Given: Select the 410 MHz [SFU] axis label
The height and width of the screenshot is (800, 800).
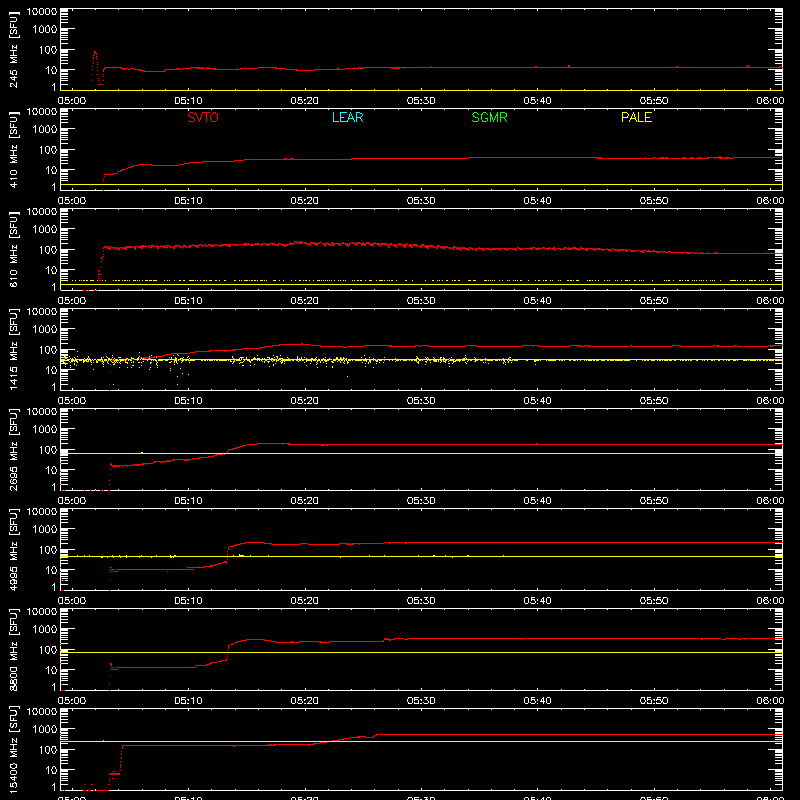Looking at the screenshot, I should tap(14, 150).
